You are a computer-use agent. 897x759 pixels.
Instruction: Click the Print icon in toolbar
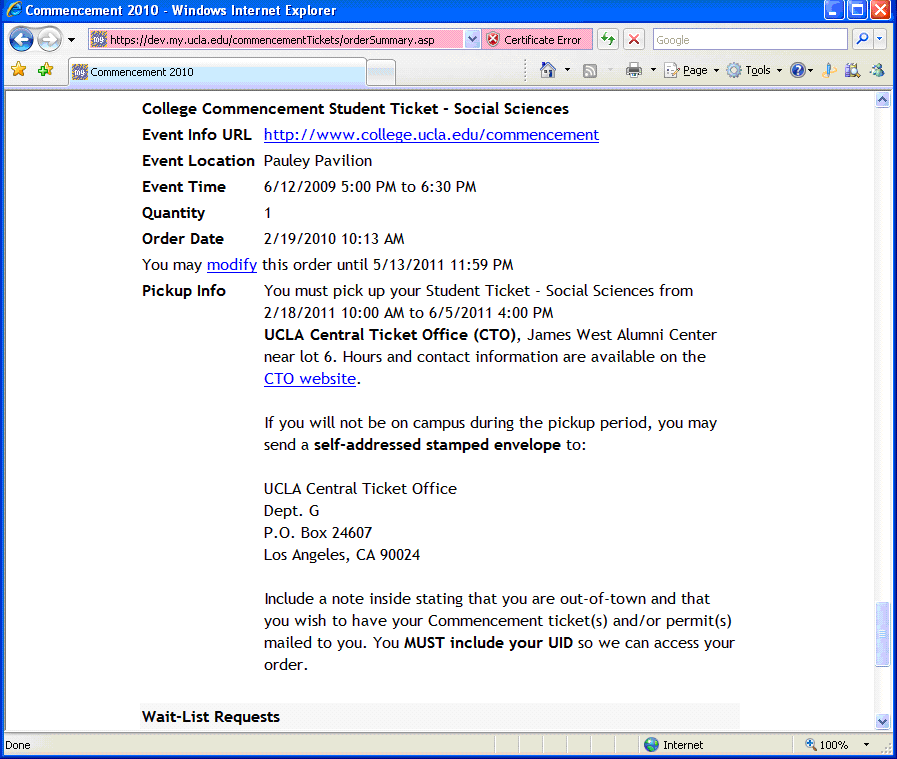(633, 70)
